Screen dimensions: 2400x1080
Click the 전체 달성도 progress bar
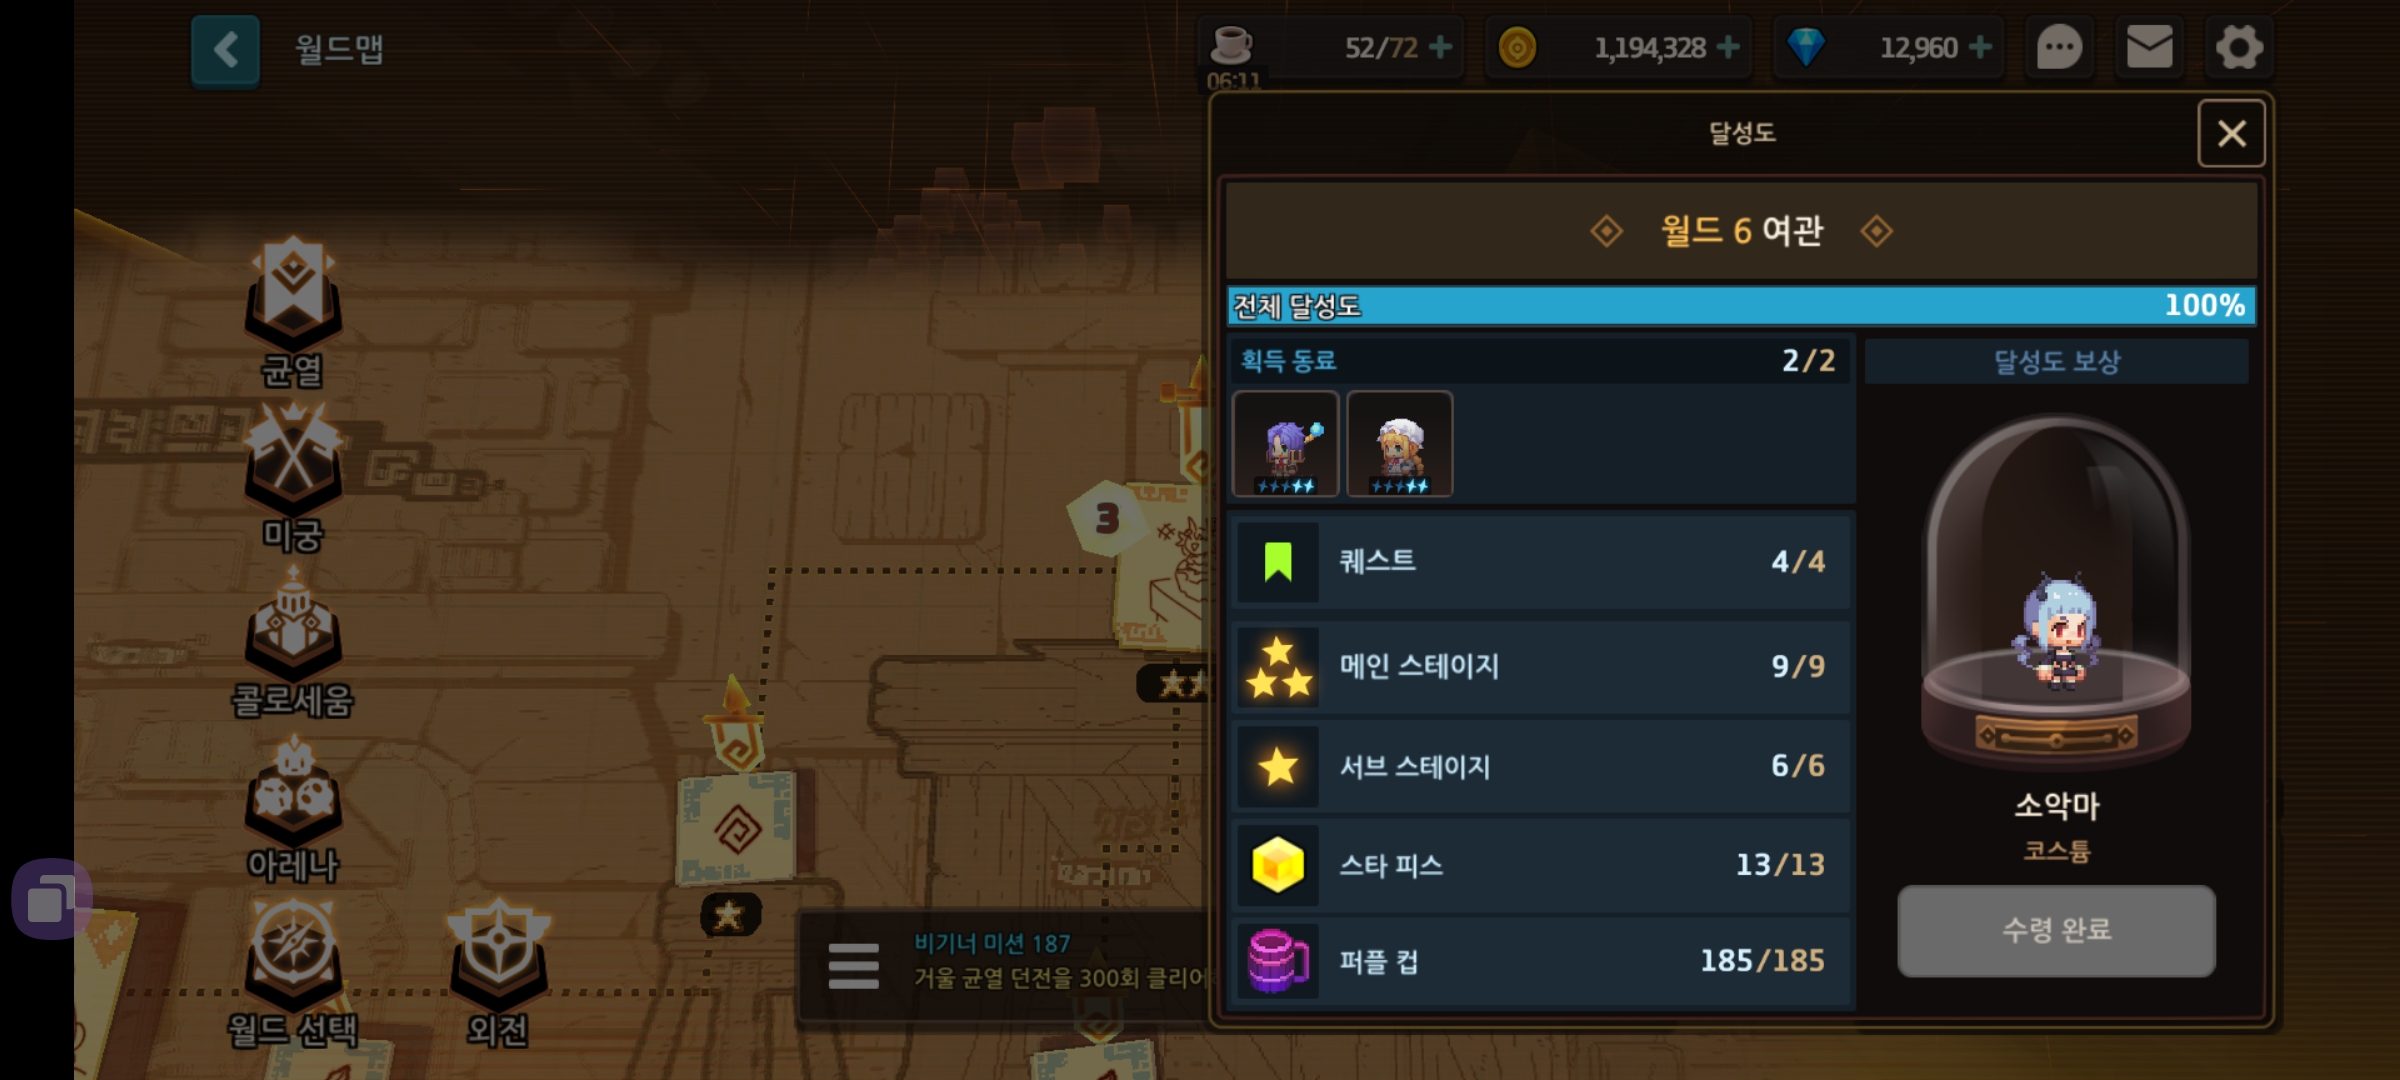coord(1741,305)
